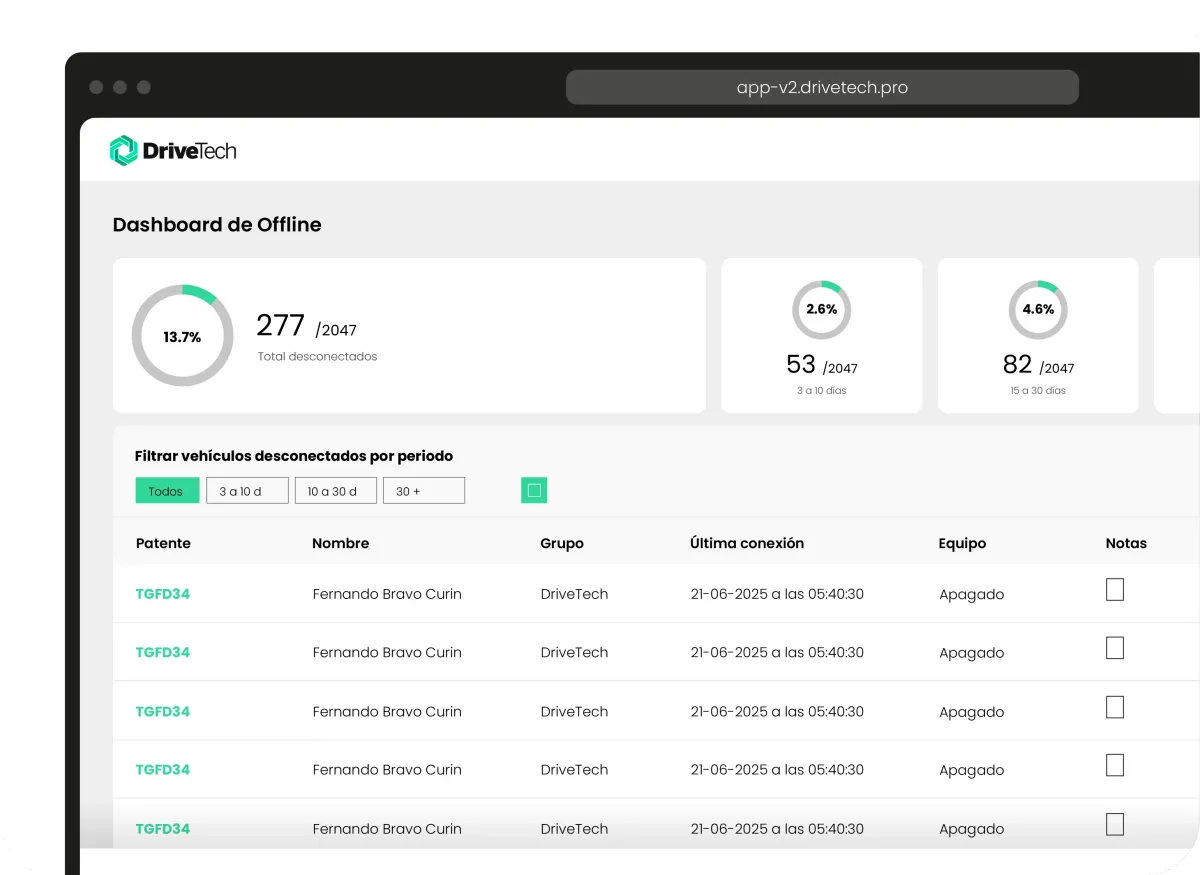Sort by the Última conexión column header
This screenshot has width=1200, height=875.
point(746,543)
